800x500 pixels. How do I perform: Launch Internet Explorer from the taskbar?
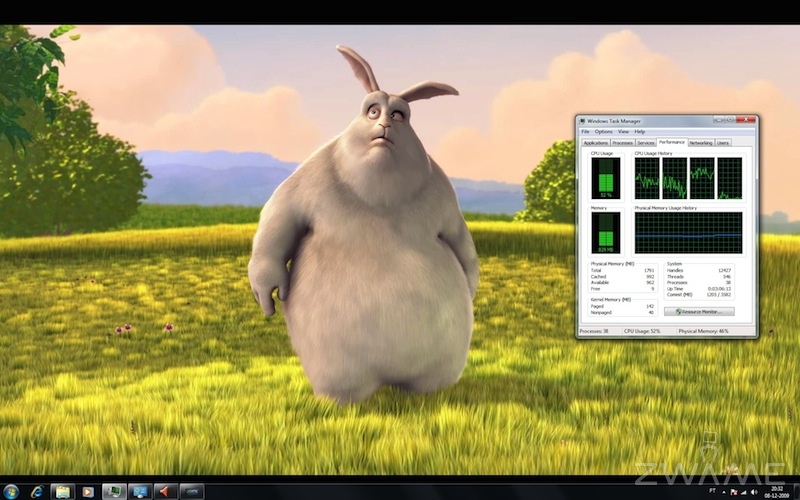(x=37, y=492)
